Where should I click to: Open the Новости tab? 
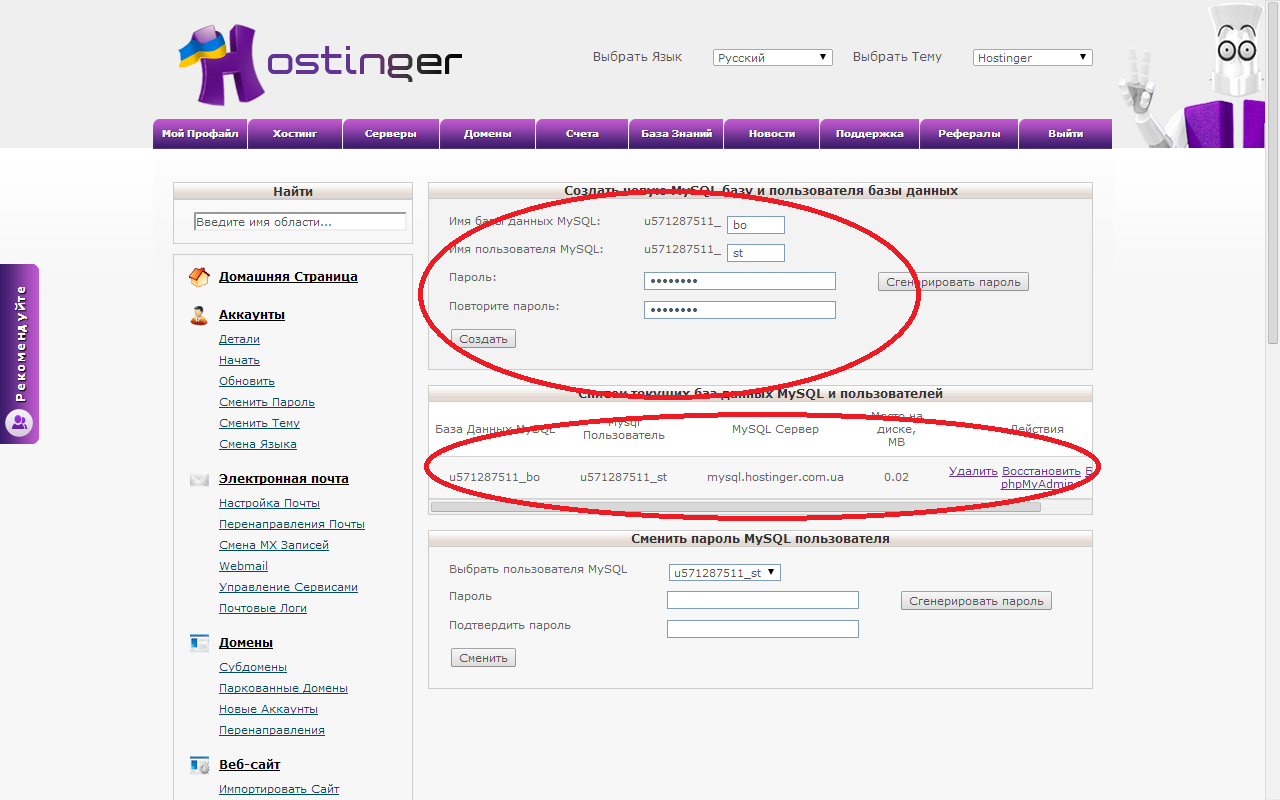coord(772,134)
